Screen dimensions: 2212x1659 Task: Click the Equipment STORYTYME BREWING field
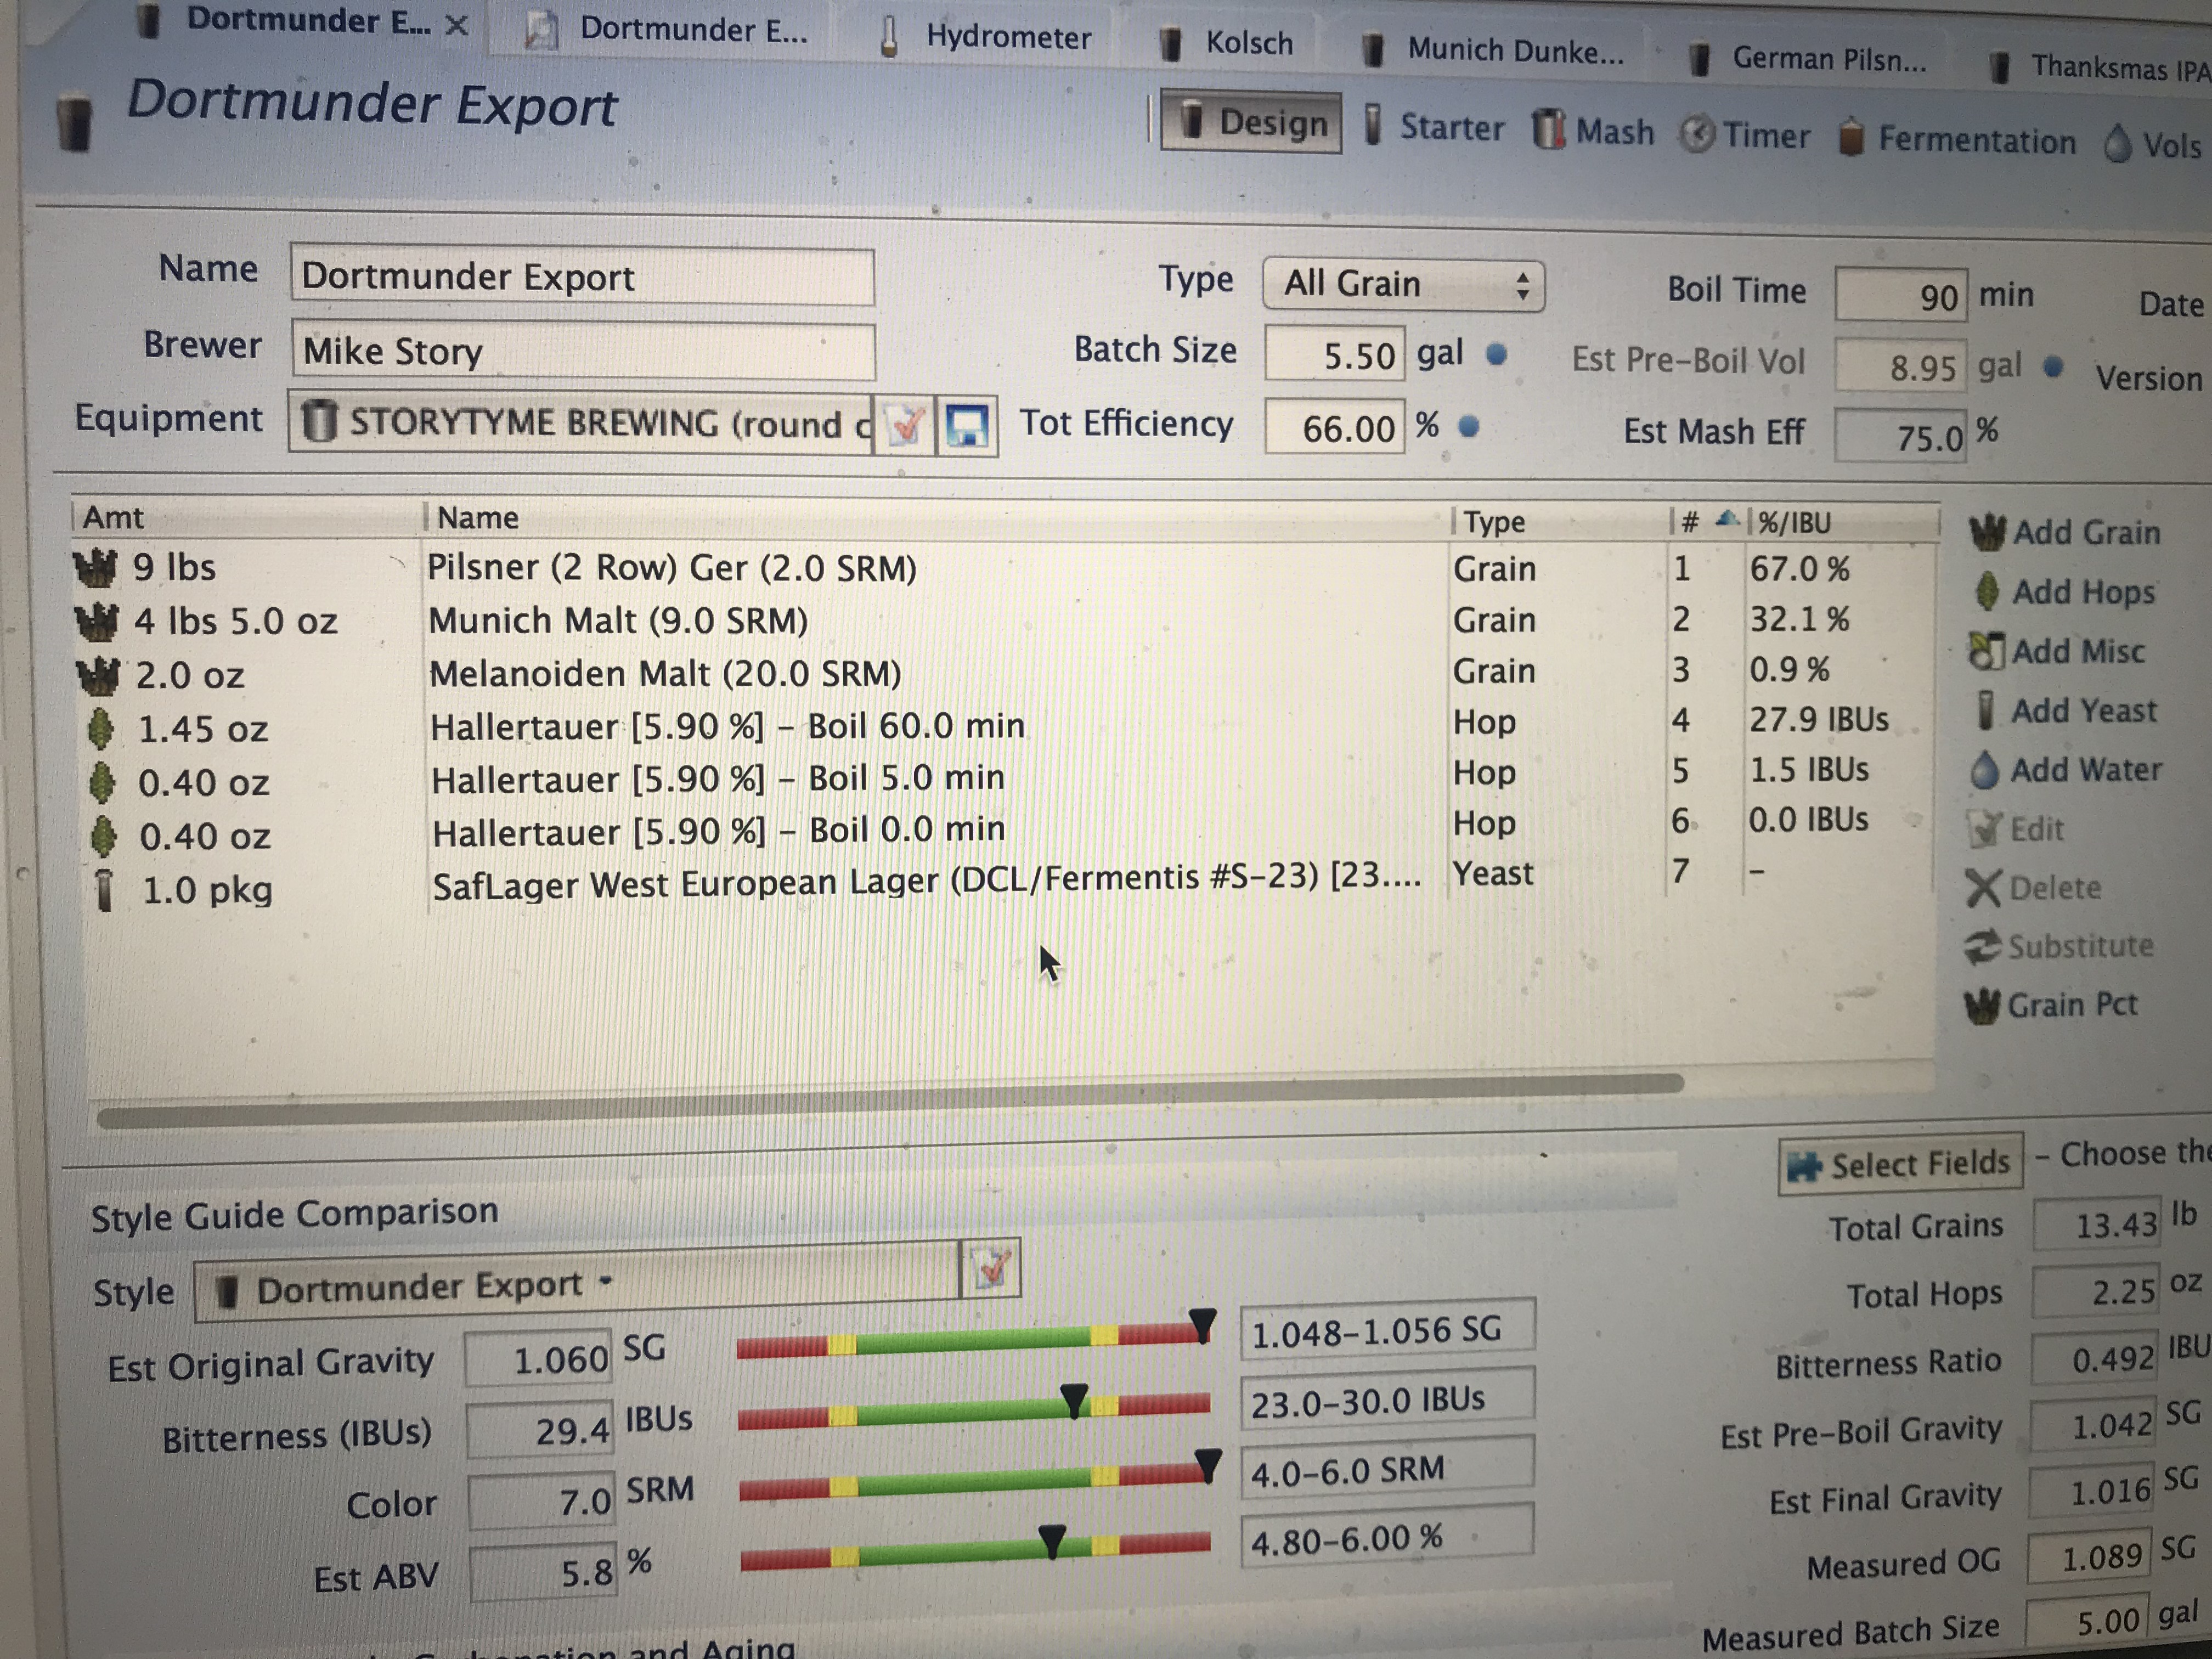tap(581, 423)
